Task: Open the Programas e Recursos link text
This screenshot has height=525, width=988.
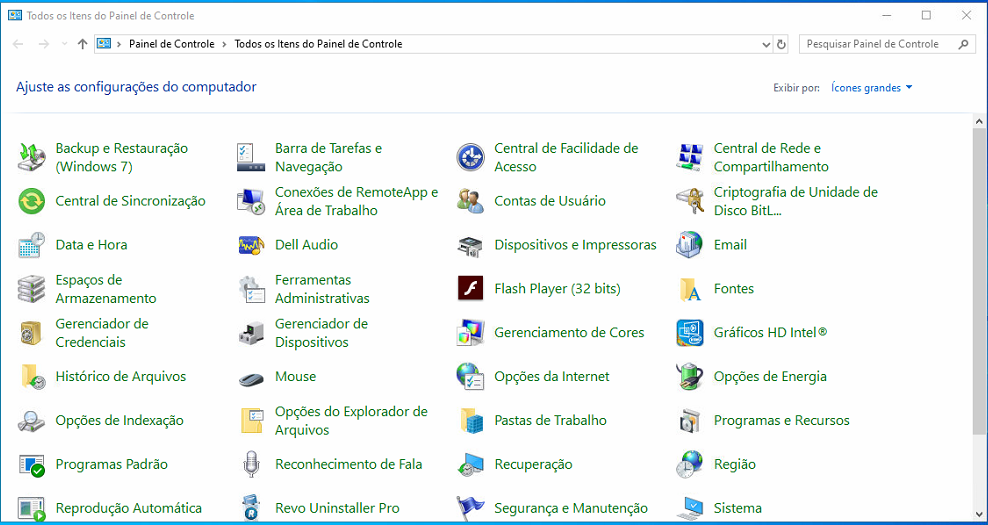Action: point(781,420)
